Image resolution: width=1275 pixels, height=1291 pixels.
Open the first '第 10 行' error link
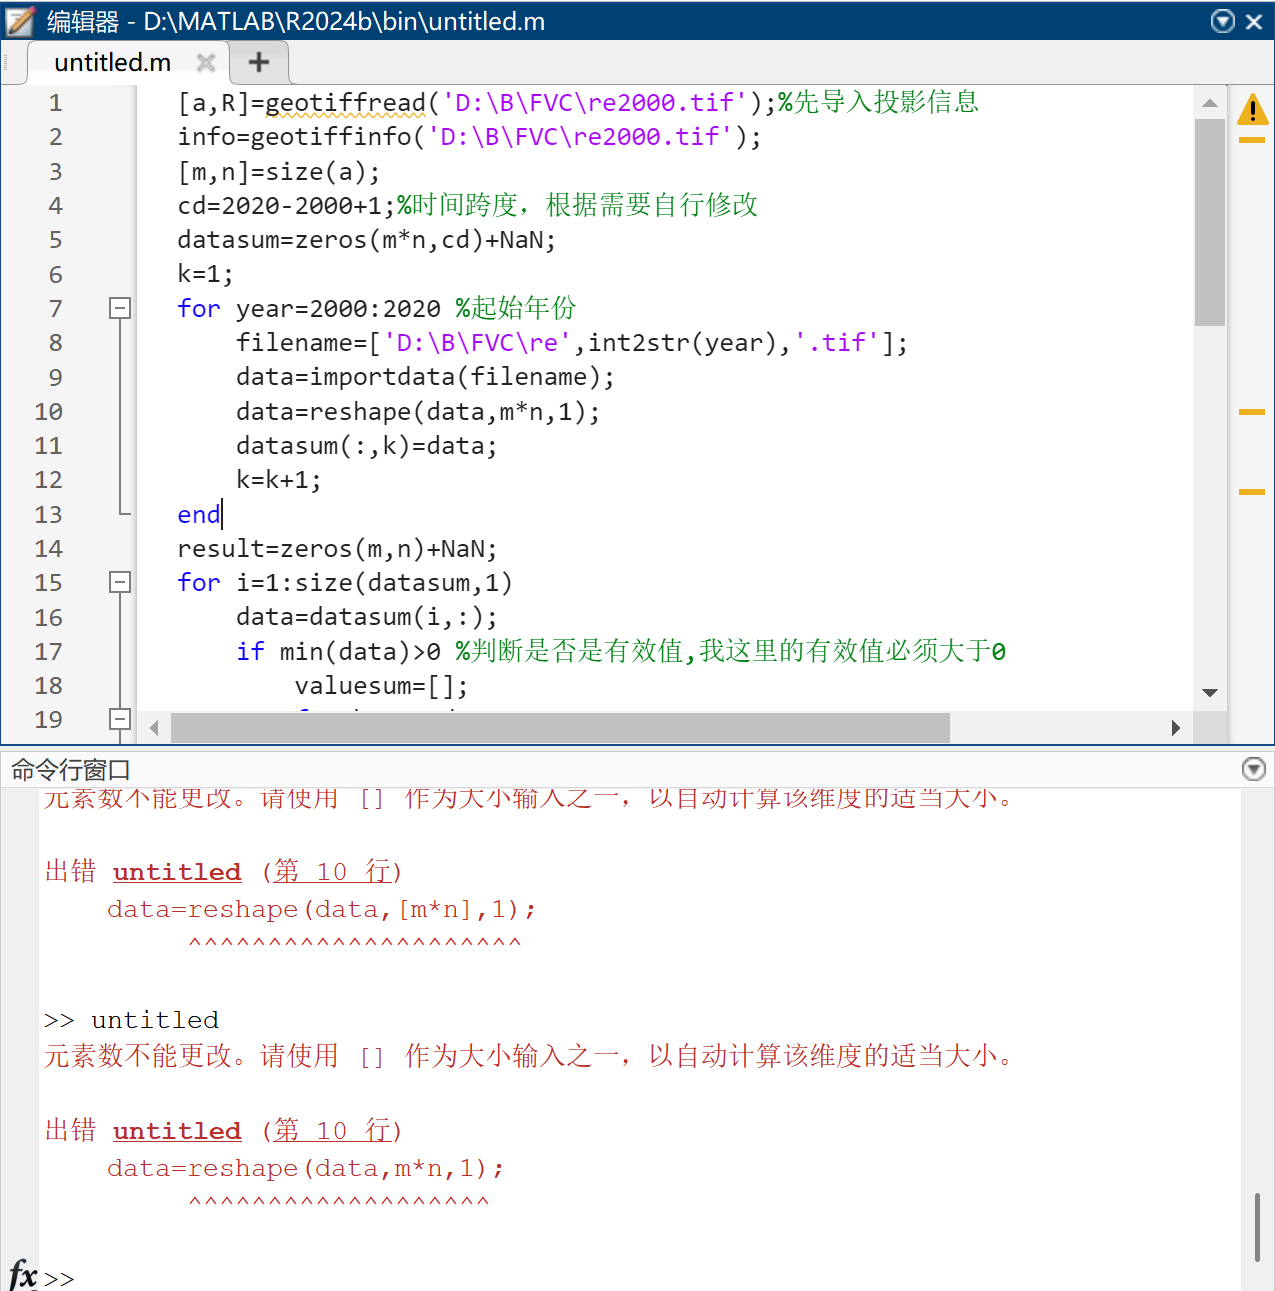[333, 872]
